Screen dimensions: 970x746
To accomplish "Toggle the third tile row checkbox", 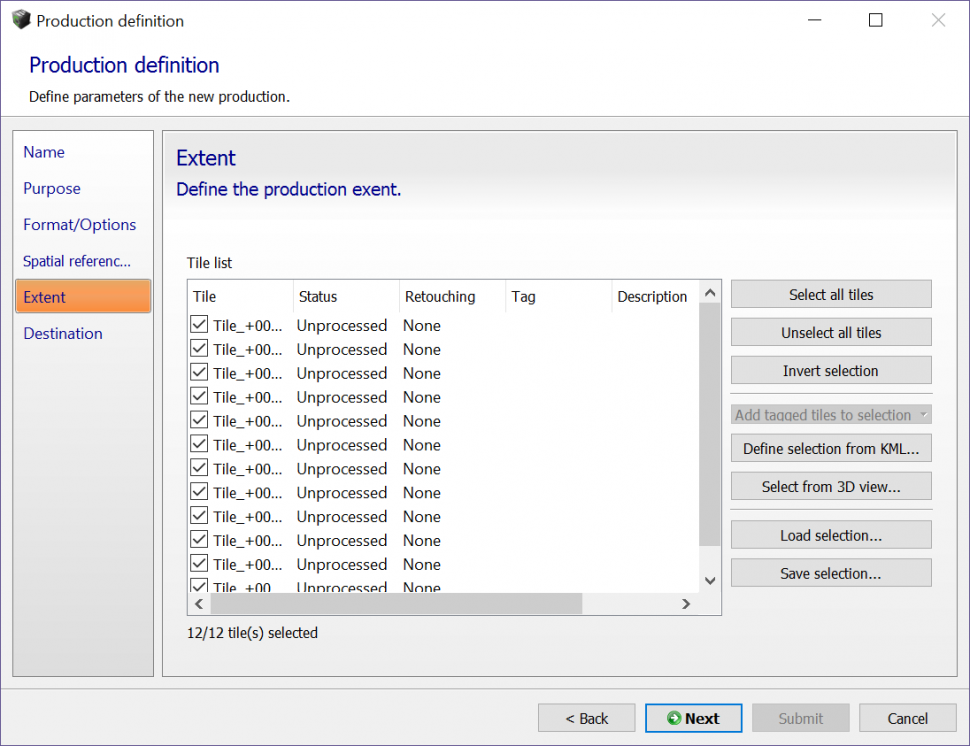I will coord(199,372).
